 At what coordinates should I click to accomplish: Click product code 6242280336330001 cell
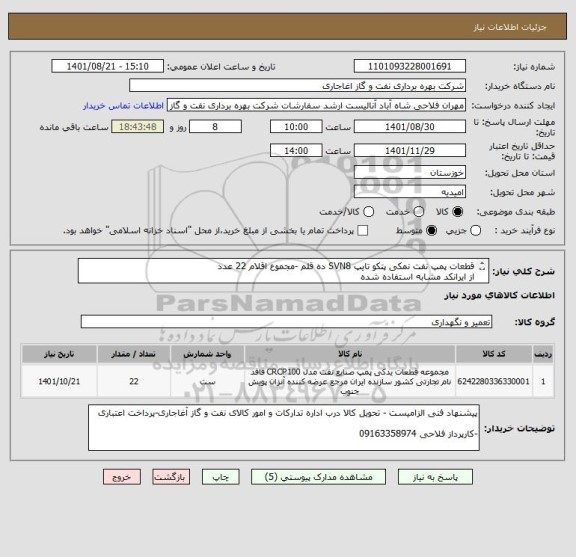click(494, 381)
